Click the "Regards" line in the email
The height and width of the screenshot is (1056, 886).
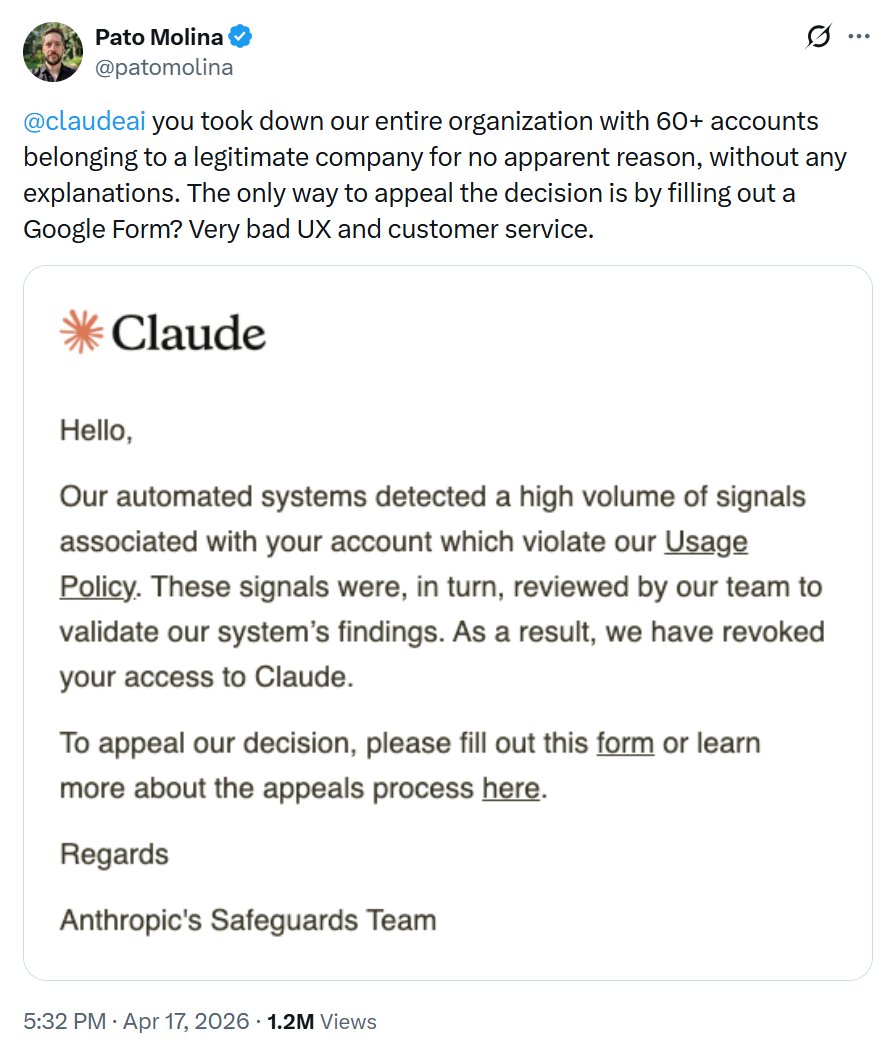coord(114,855)
